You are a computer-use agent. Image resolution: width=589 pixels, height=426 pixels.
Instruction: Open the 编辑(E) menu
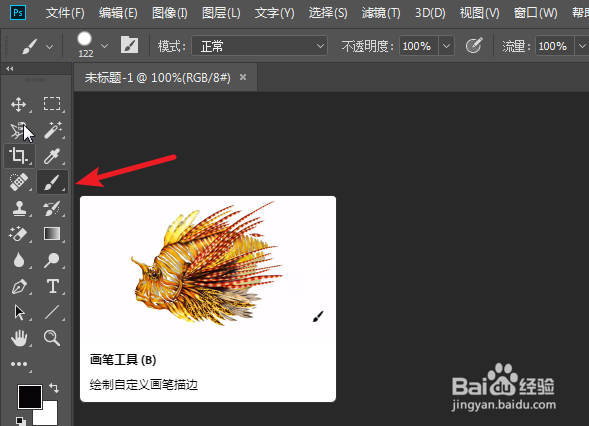tap(118, 13)
